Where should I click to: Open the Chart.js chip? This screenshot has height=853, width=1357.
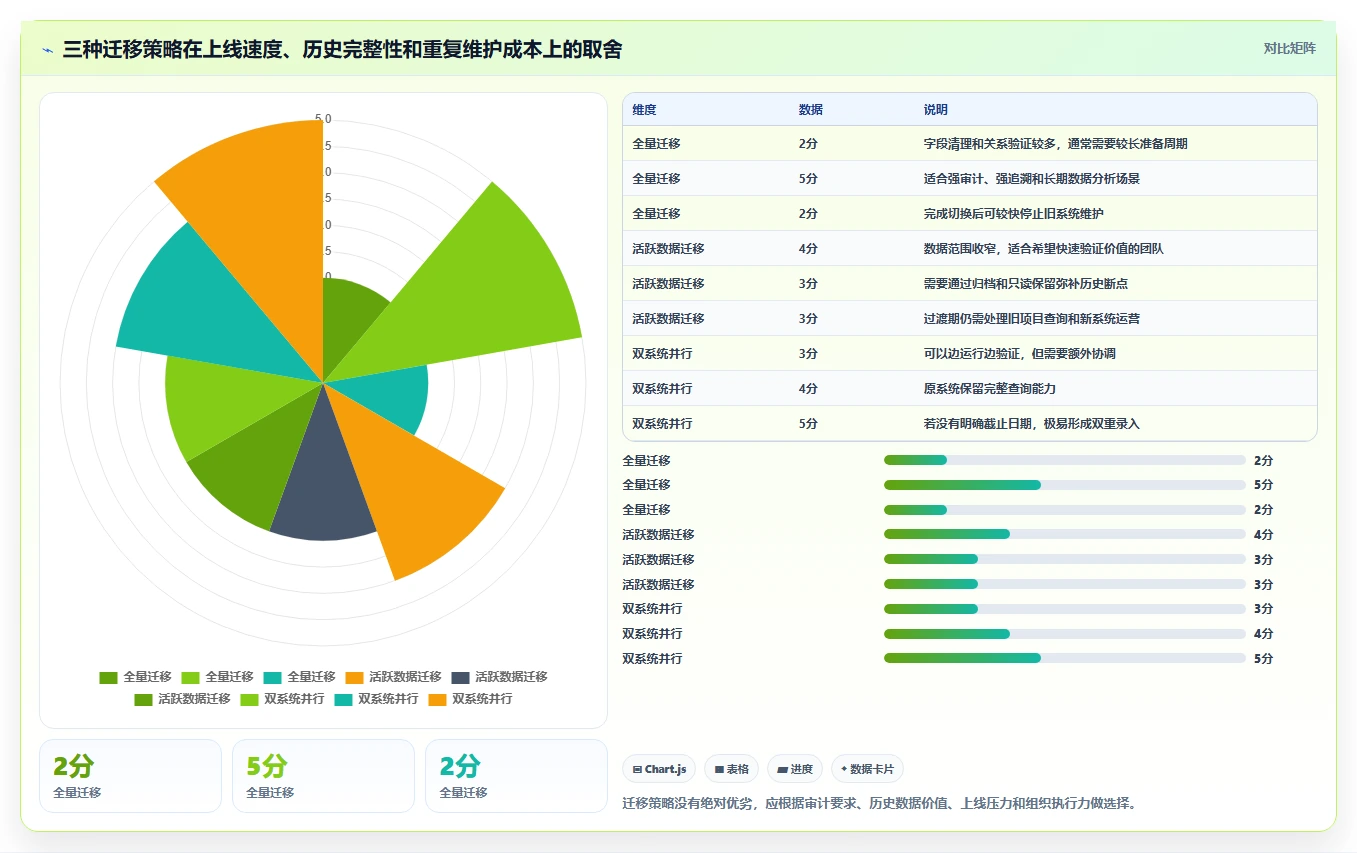(x=659, y=769)
